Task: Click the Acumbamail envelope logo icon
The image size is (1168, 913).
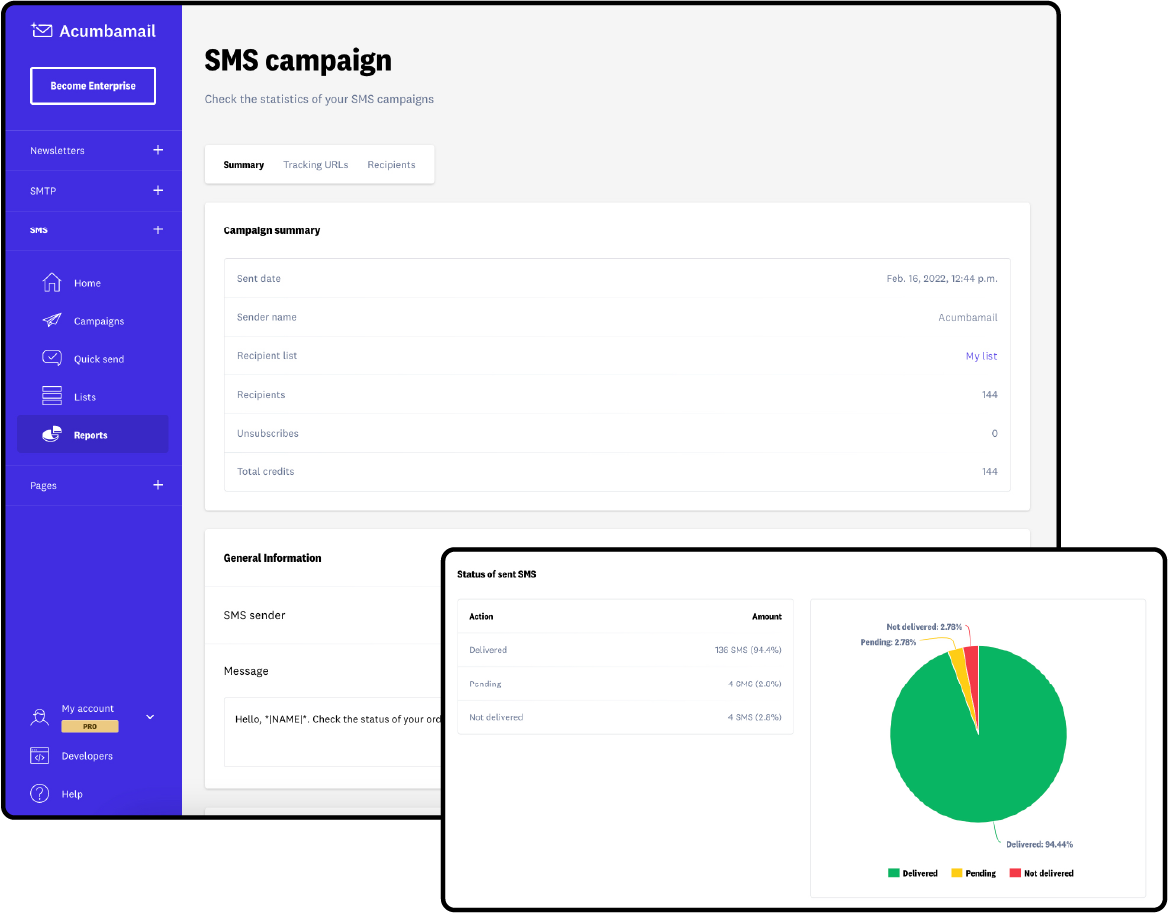Action: click(x=42, y=30)
